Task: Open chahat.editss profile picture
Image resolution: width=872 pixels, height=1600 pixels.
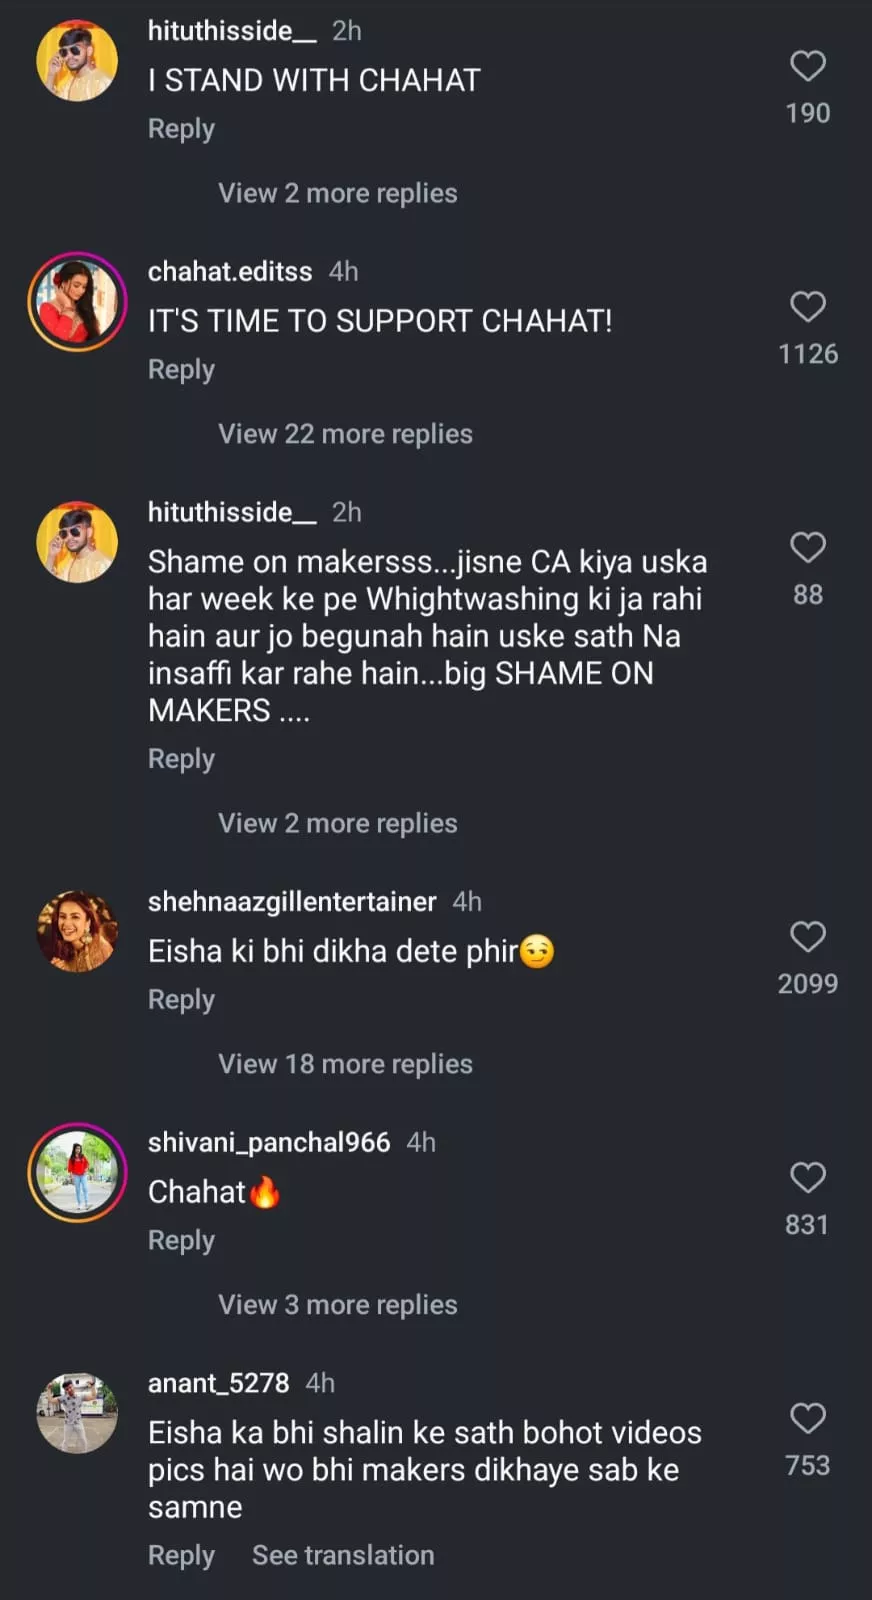Action: tap(77, 301)
